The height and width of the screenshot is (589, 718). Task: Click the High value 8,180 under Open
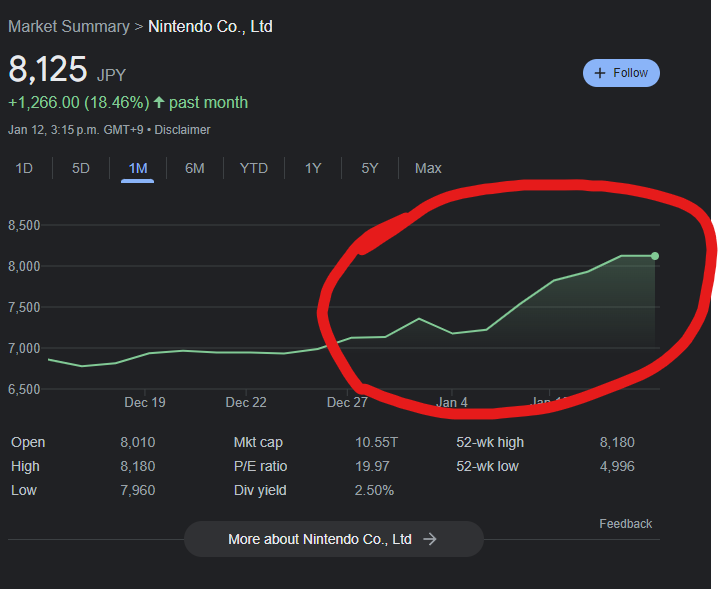tap(138, 466)
